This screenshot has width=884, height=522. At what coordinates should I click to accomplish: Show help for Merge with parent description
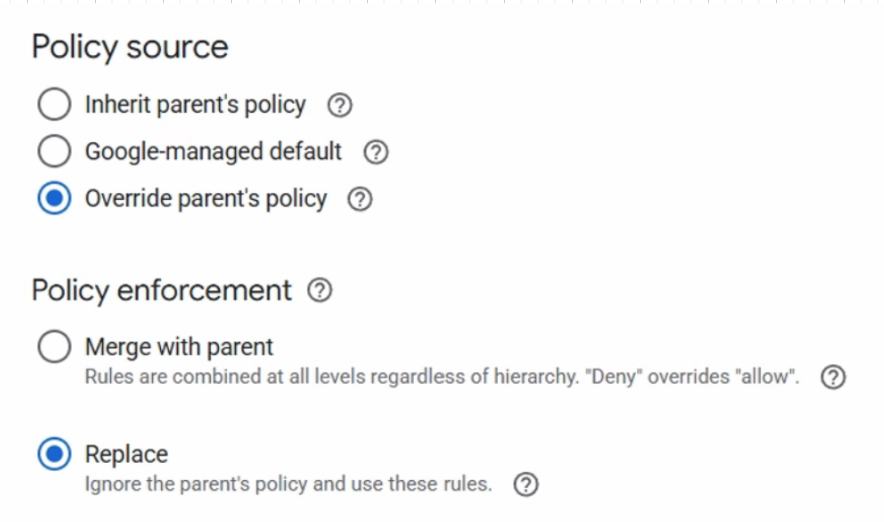click(833, 377)
